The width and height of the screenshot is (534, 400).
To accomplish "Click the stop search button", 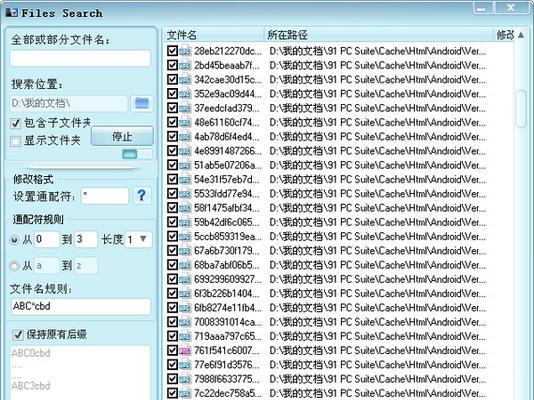I will (122, 137).
